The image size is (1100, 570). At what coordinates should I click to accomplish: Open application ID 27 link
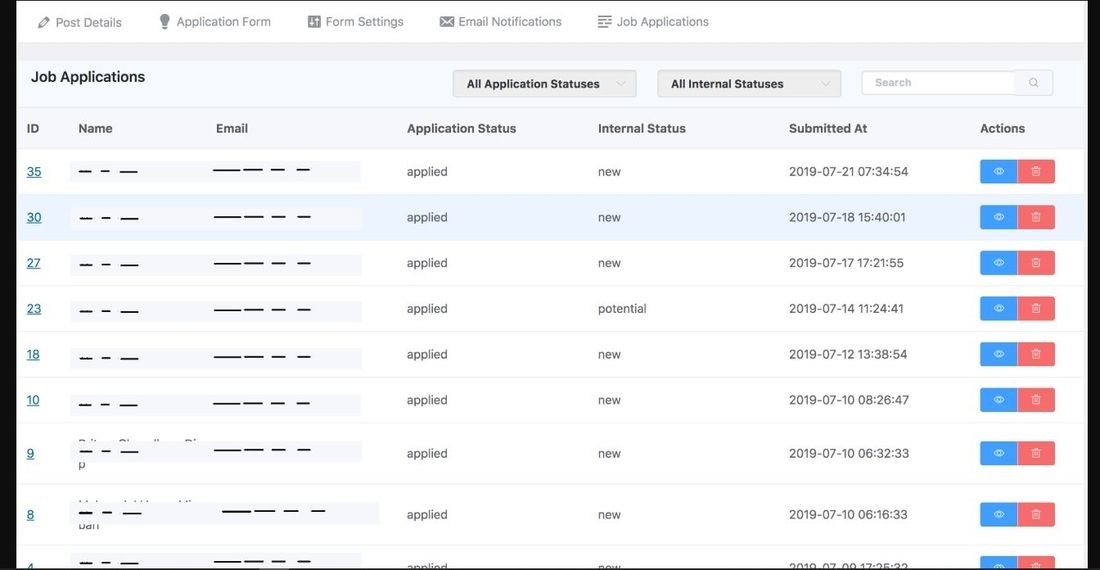click(x=34, y=263)
